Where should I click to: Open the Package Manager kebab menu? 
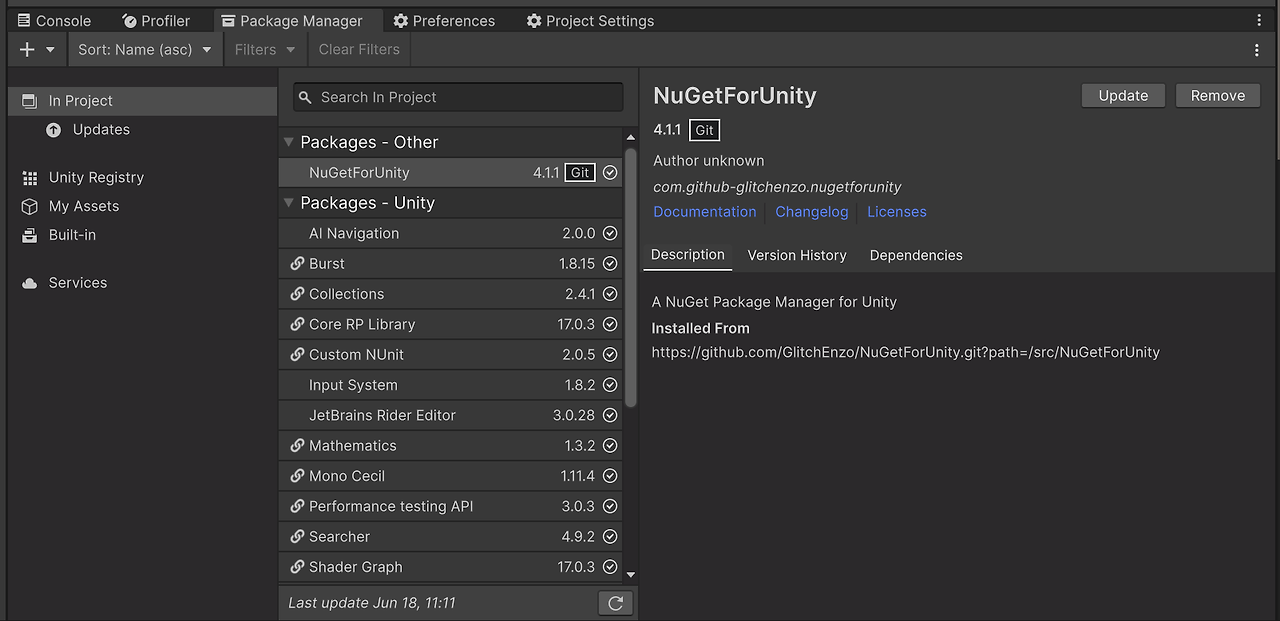[1257, 49]
